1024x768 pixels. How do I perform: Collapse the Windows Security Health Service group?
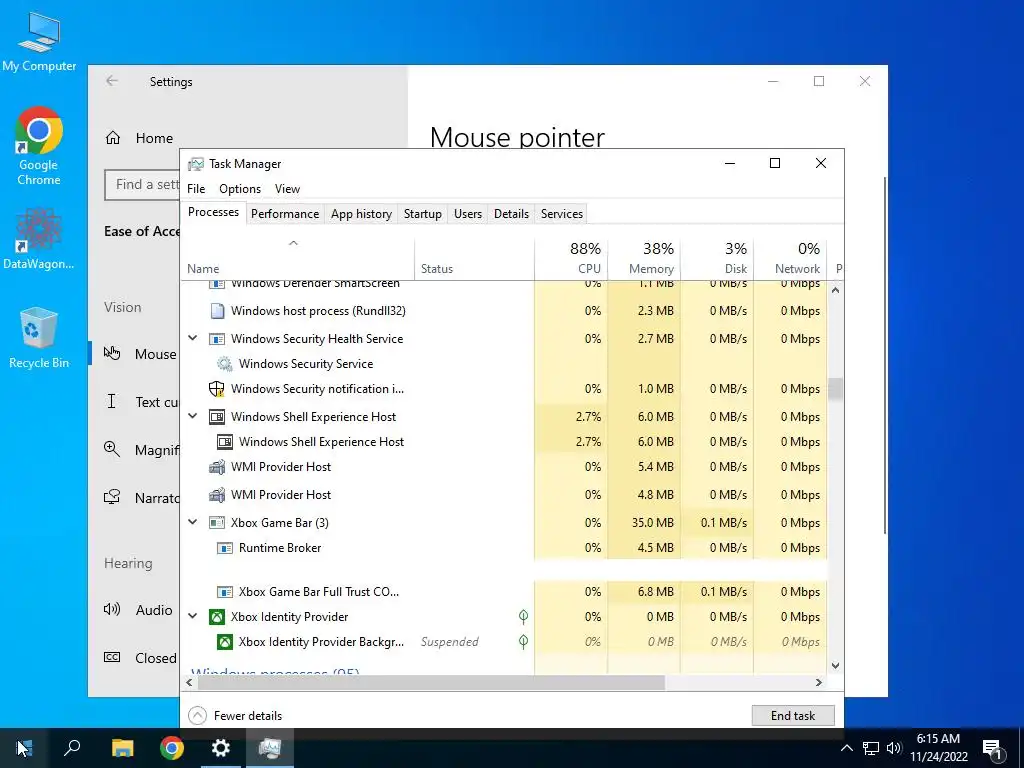(x=193, y=338)
